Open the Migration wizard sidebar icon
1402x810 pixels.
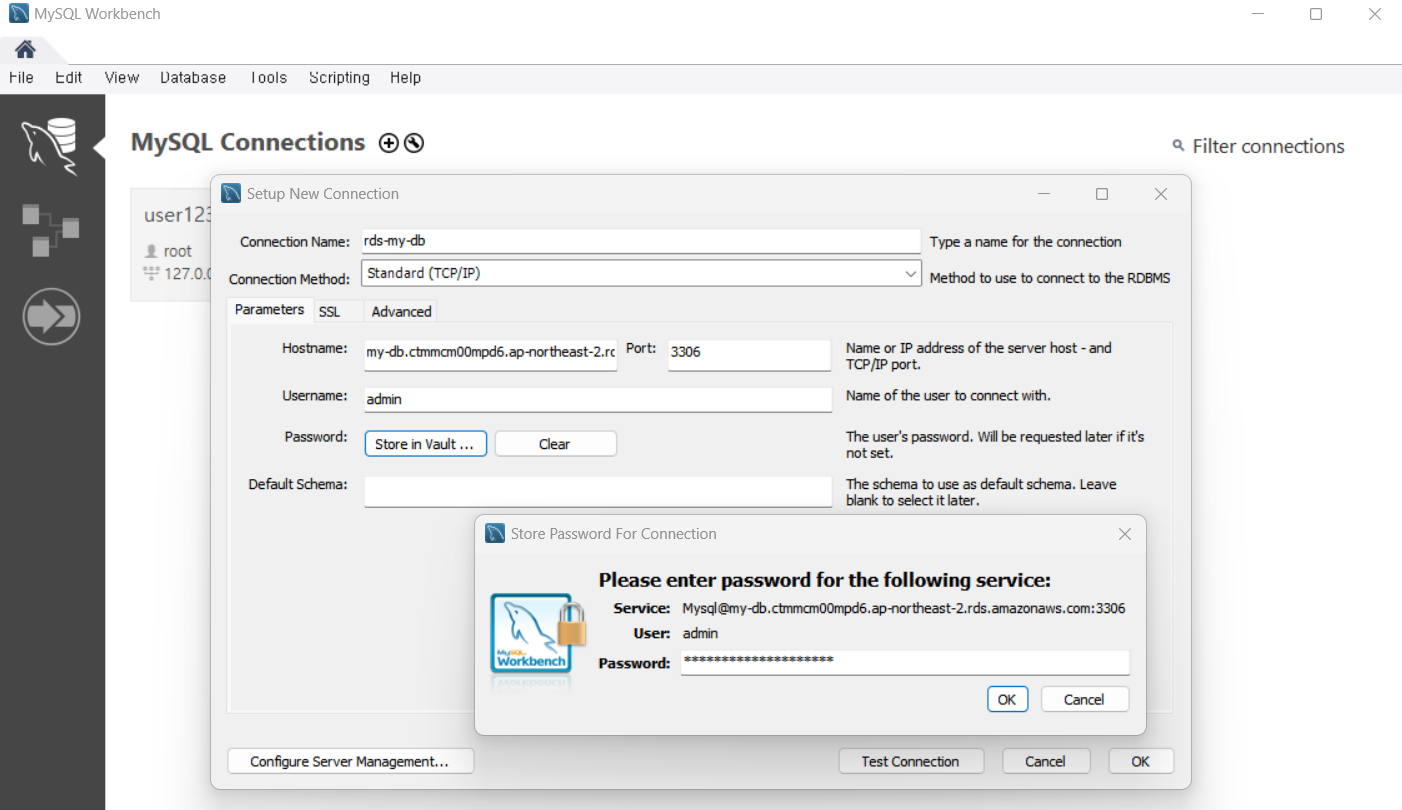[x=51, y=317]
